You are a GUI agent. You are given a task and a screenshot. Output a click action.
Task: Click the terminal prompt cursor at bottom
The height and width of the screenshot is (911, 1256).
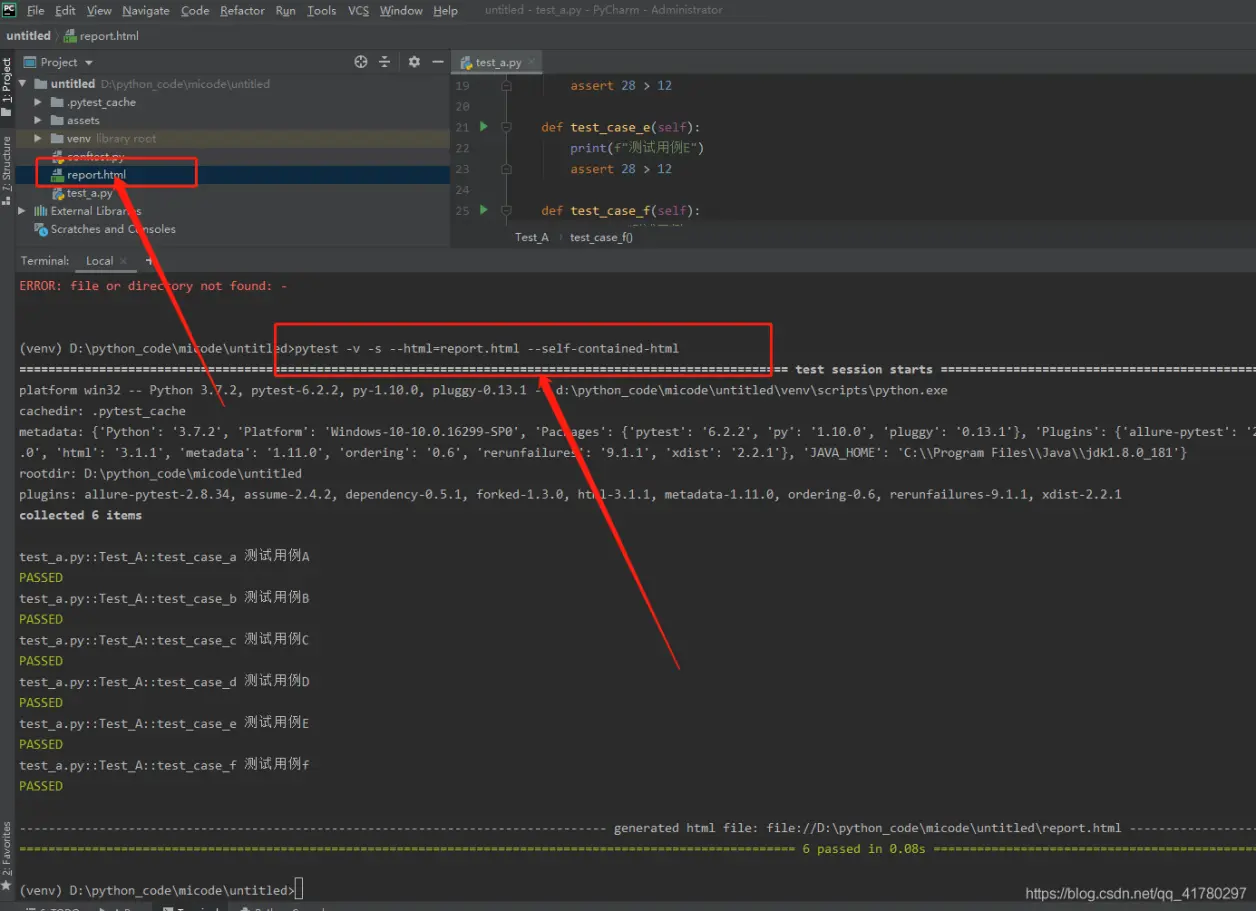click(x=299, y=890)
